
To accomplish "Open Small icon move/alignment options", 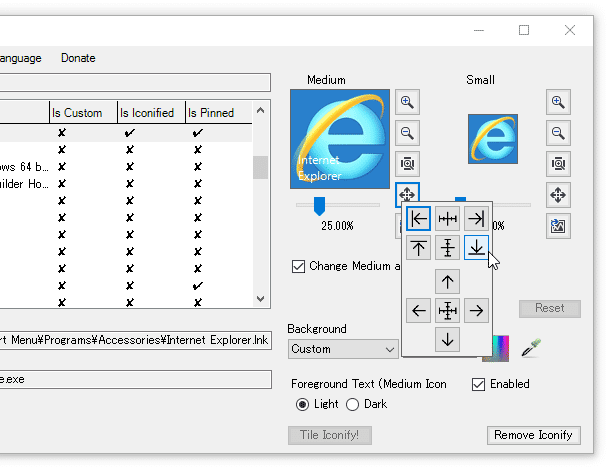I will (x=558, y=195).
